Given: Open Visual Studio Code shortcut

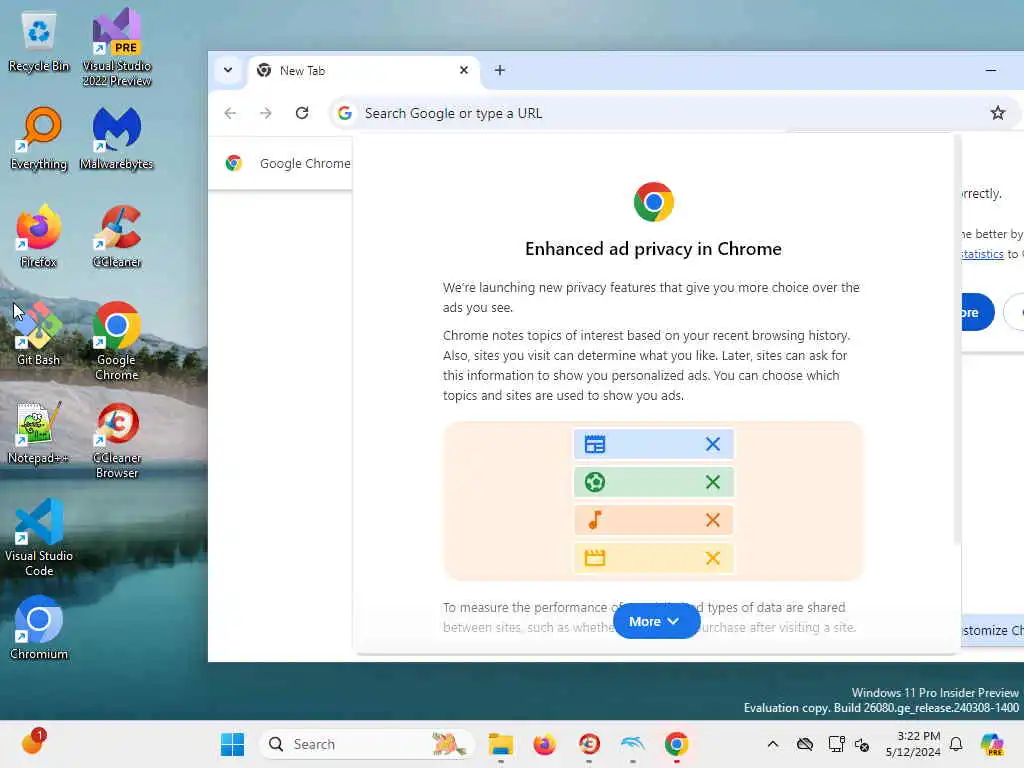Looking at the screenshot, I should (39, 537).
